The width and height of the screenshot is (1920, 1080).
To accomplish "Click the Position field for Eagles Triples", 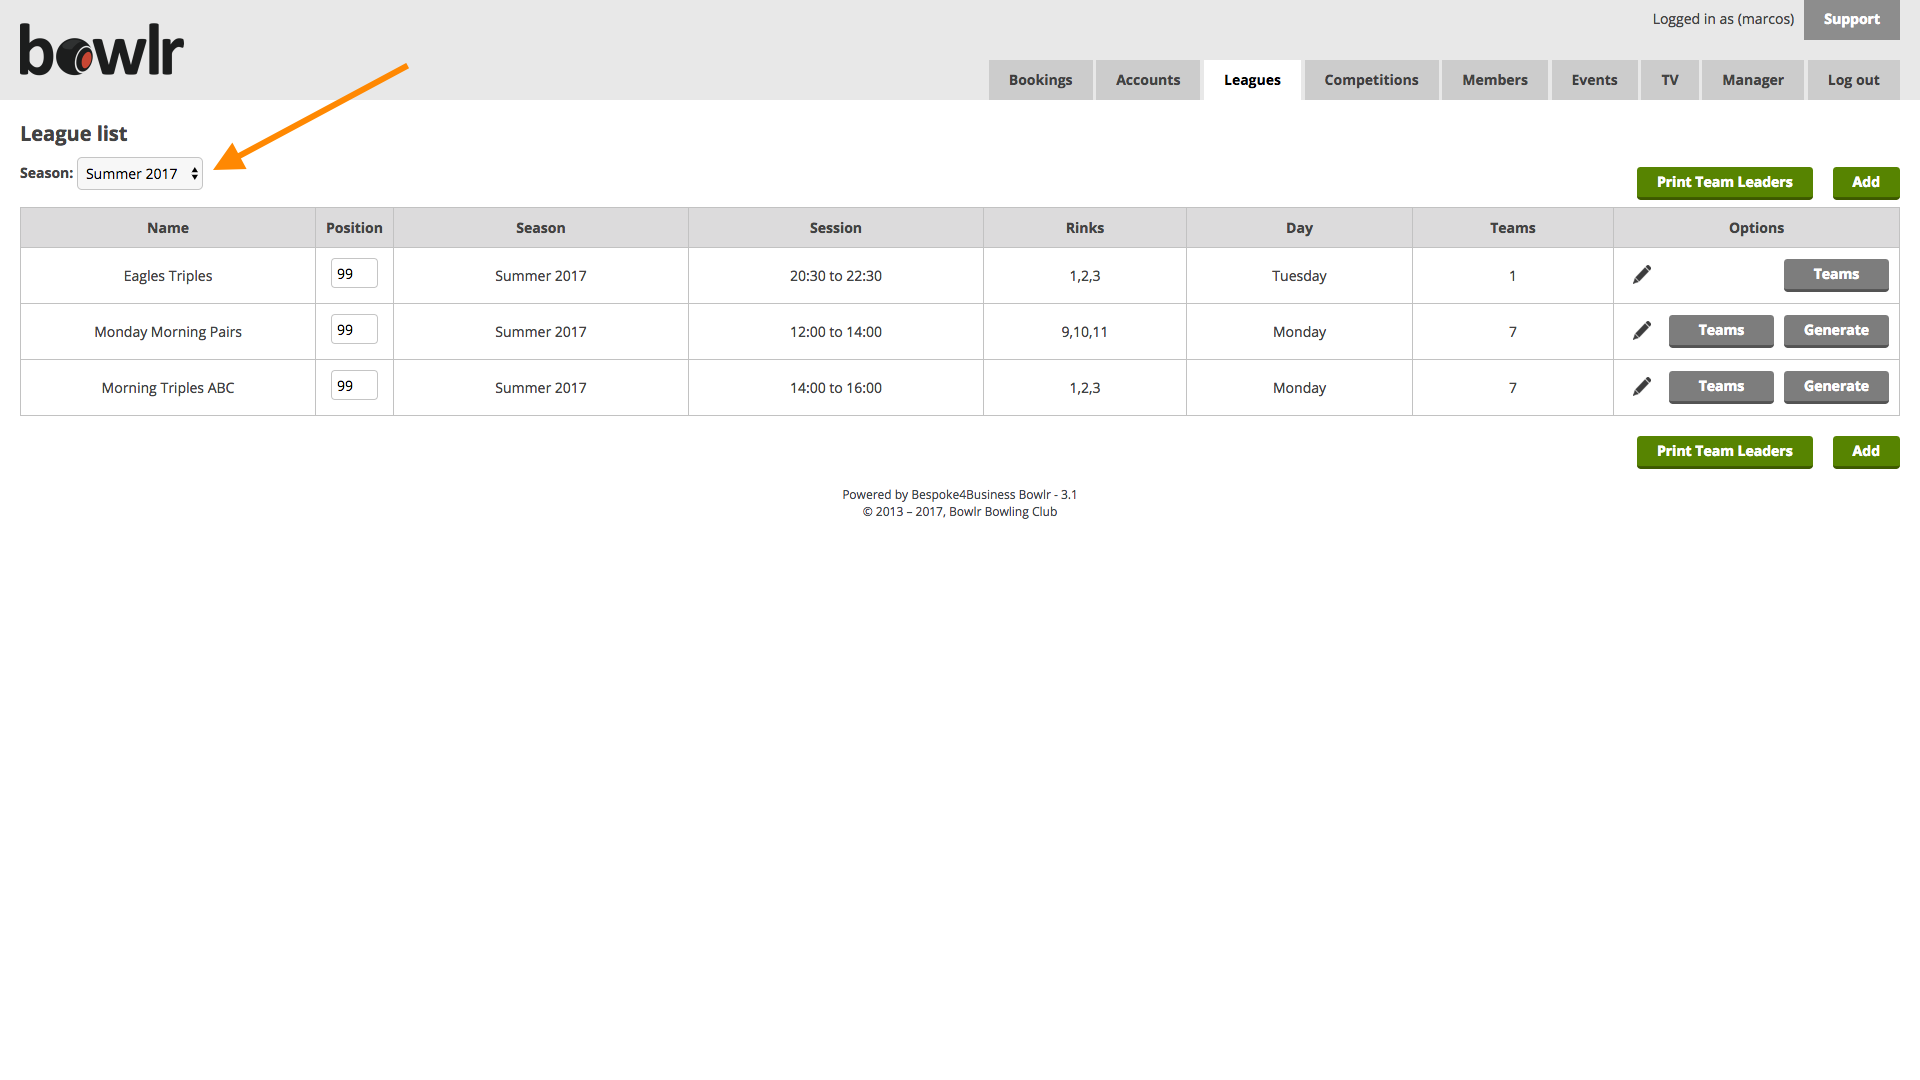I will [354, 273].
